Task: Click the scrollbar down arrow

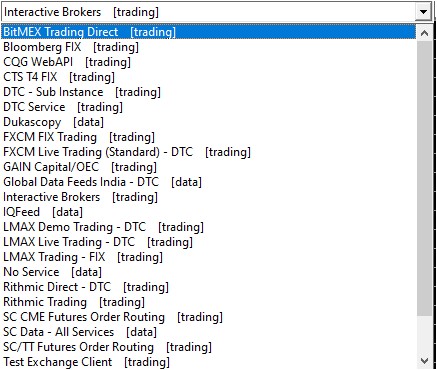Action: click(x=424, y=361)
